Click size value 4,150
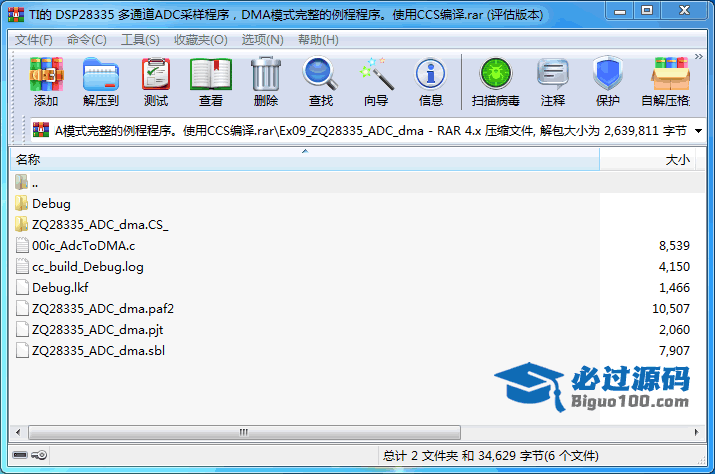The image size is (715, 474). point(674,267)
